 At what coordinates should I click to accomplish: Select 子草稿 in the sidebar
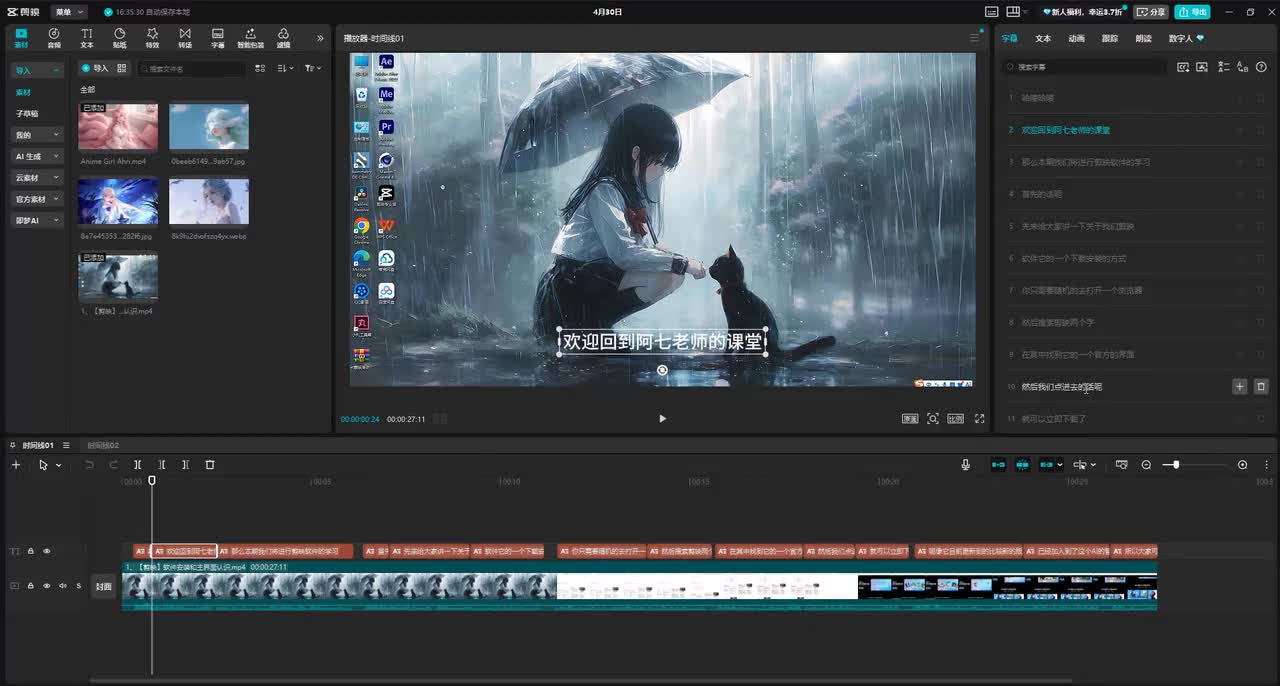27,113
